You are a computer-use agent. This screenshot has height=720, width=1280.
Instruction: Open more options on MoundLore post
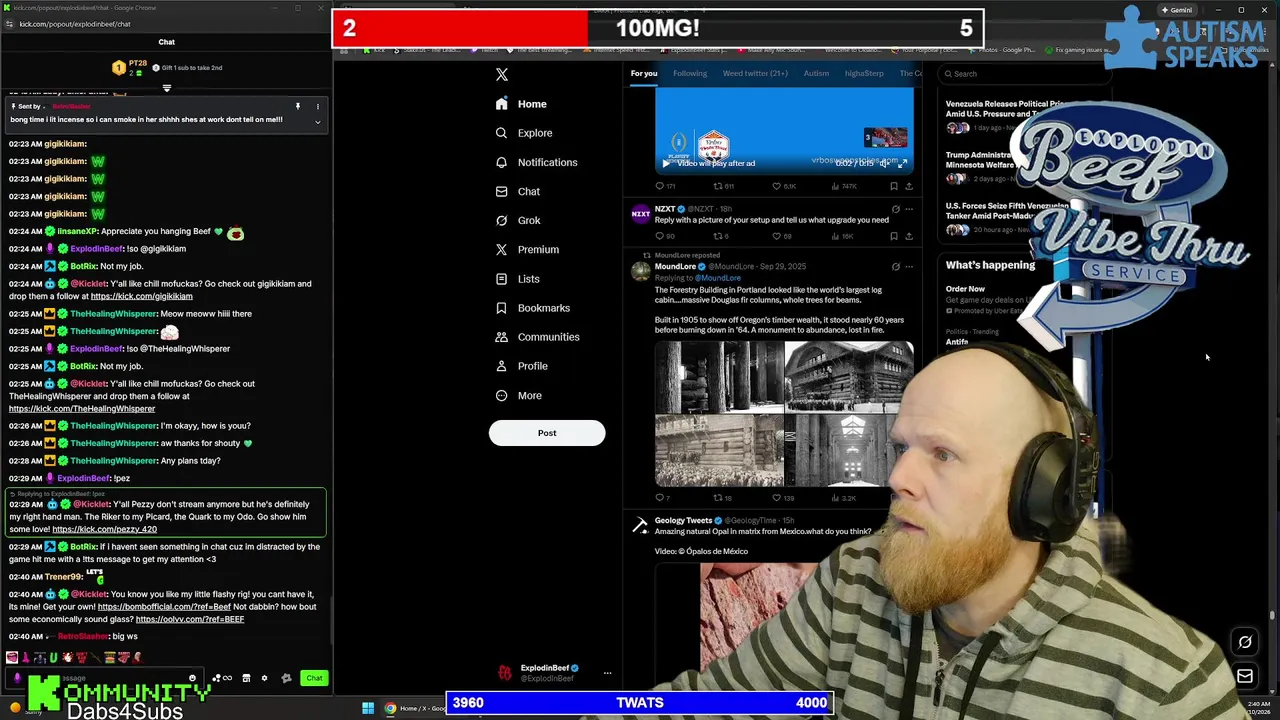[909, 267]
